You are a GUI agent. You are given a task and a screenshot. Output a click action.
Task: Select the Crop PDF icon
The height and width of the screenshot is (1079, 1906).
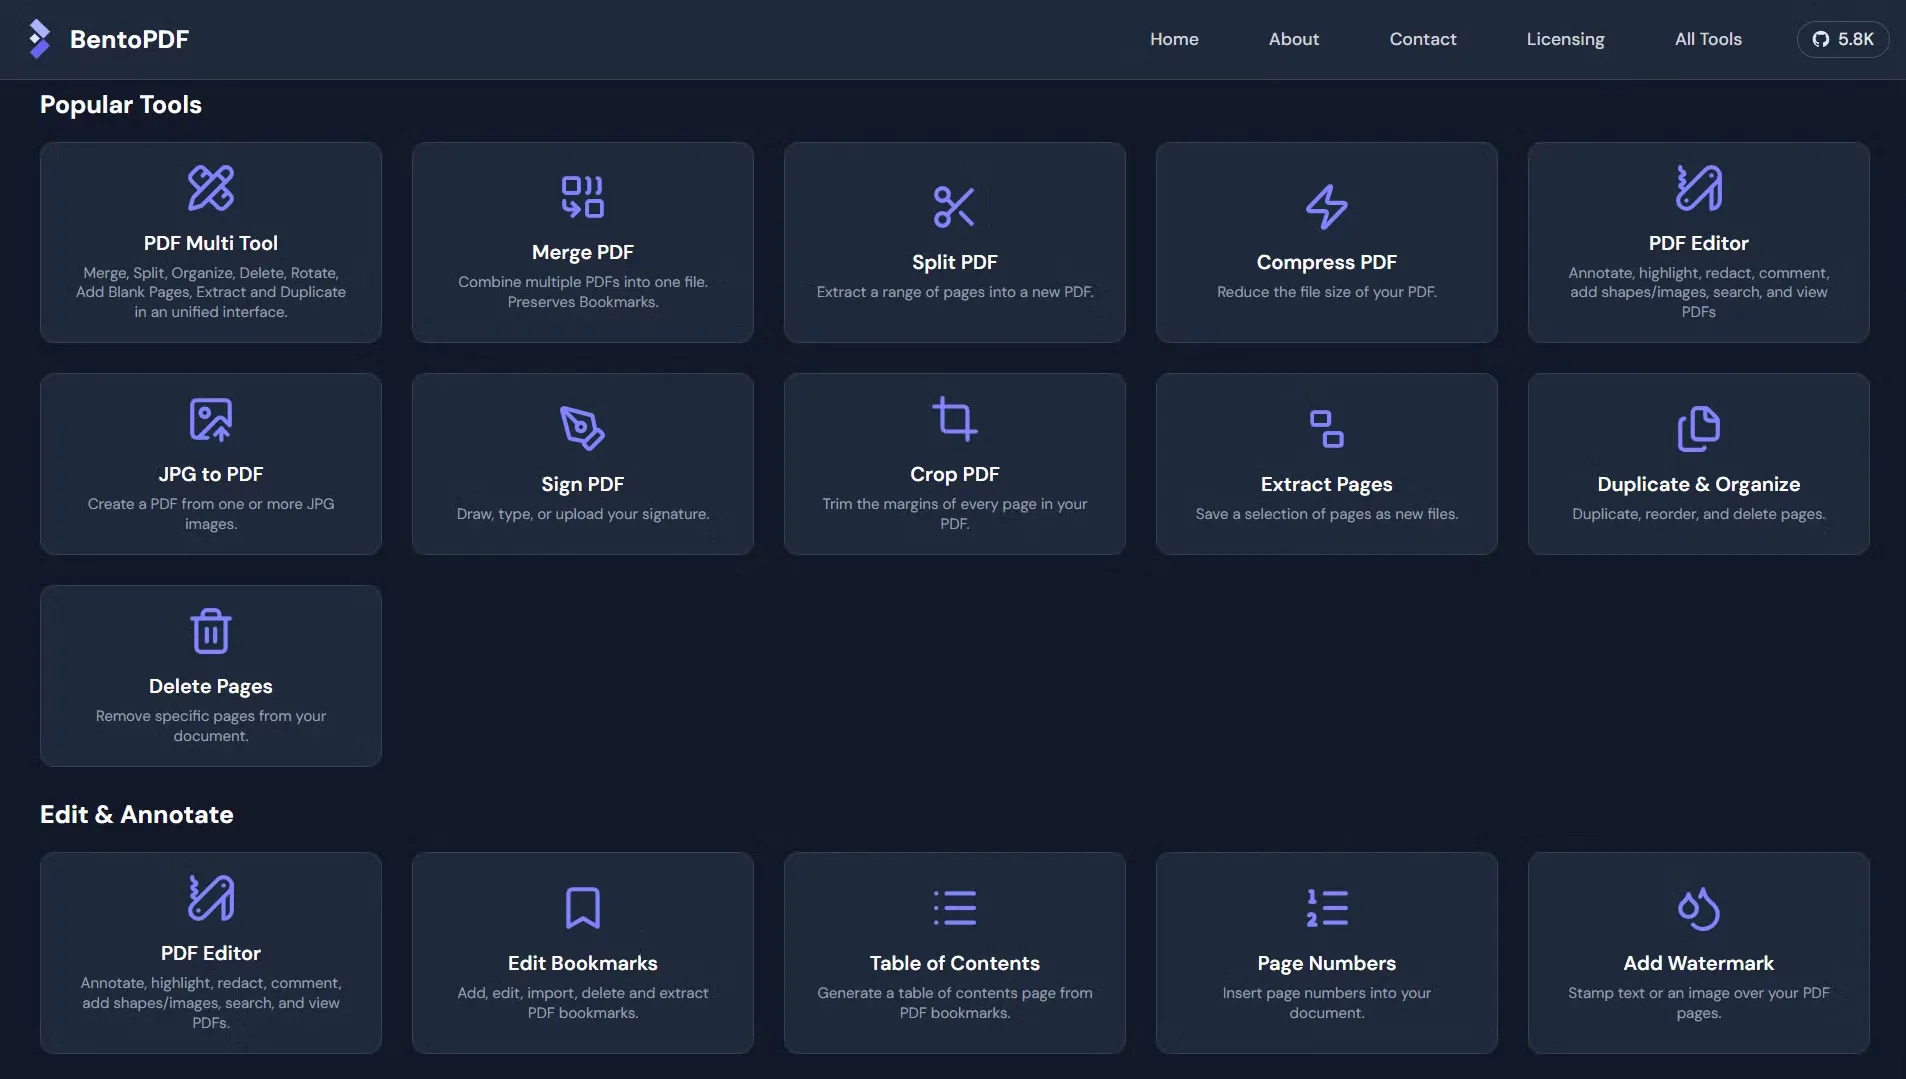coord(953,419)
